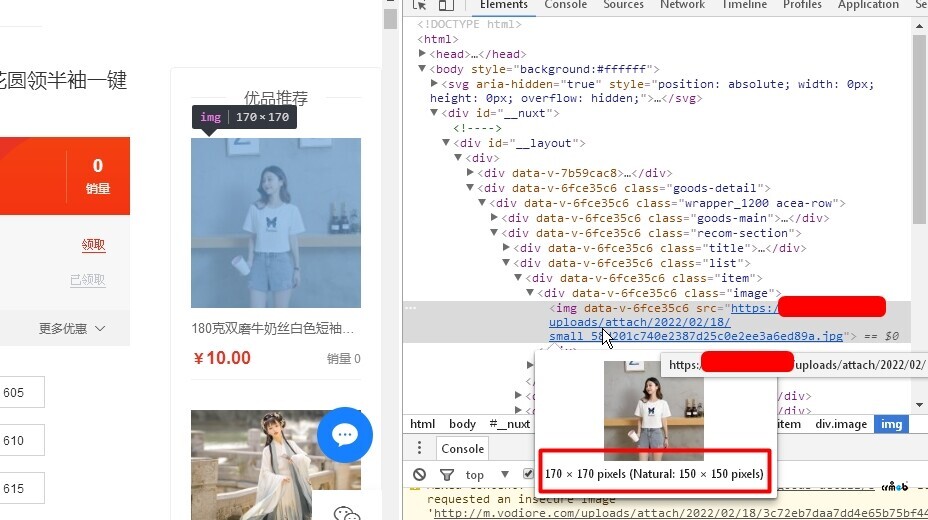Viewport: 928px width, 520px height.
Task: Expand the goods-main div node
Action: [494, 218]
